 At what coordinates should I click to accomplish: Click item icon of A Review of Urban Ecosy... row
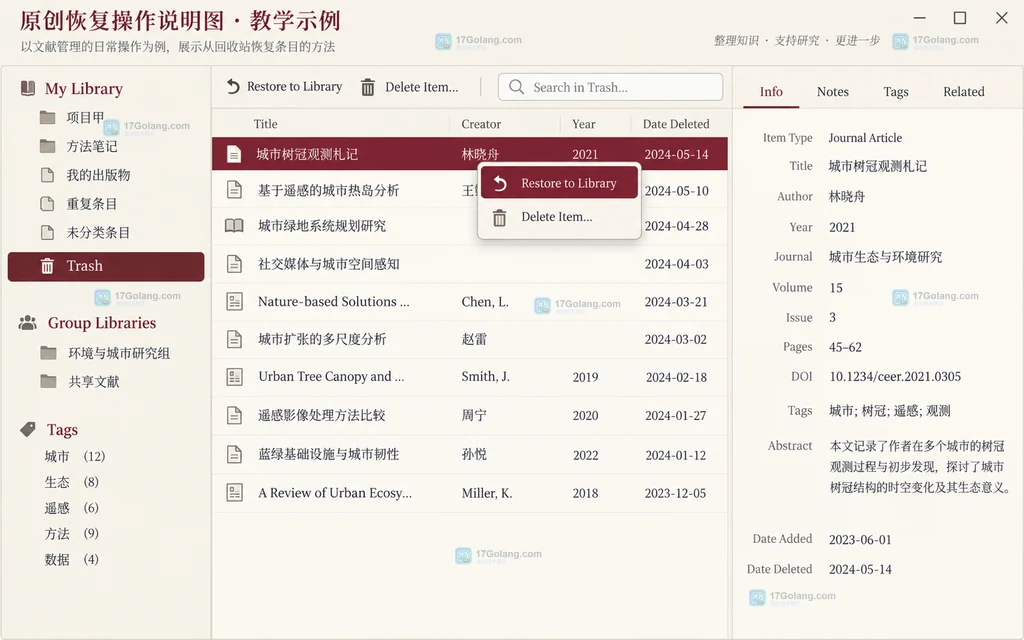[x=234, y=493]
